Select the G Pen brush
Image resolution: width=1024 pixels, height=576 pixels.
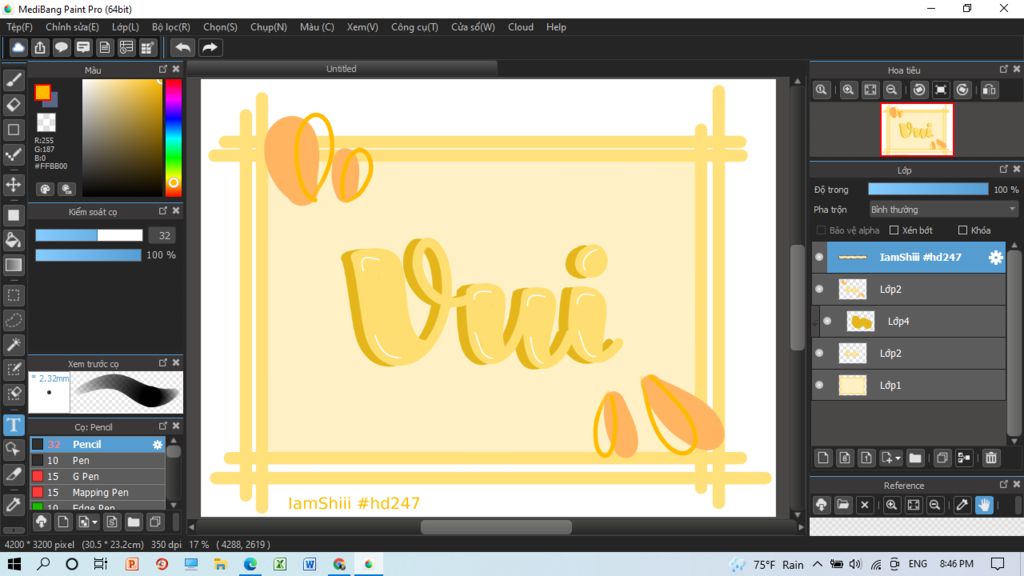(x=98, y=476)
